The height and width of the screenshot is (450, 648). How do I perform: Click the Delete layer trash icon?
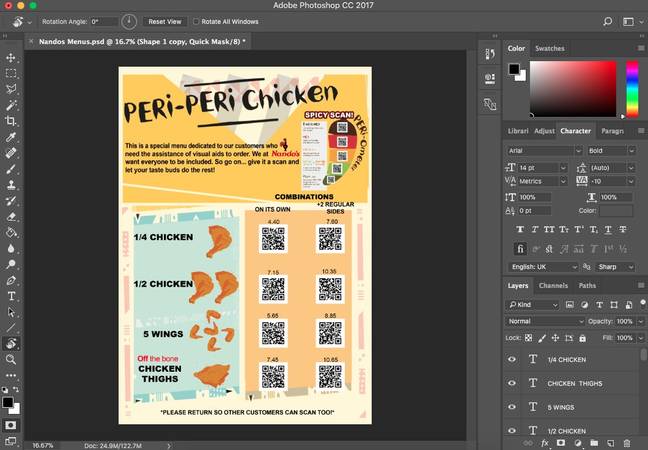[x=627, y=443]
